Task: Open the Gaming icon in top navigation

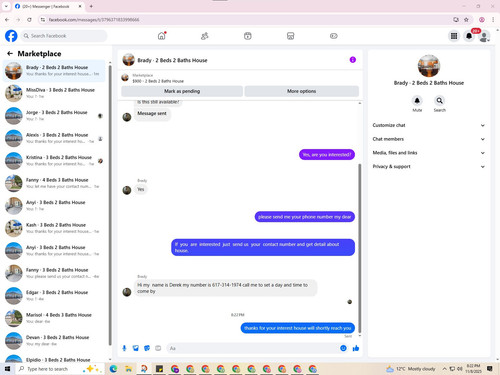Action: [x=334, y=36]
